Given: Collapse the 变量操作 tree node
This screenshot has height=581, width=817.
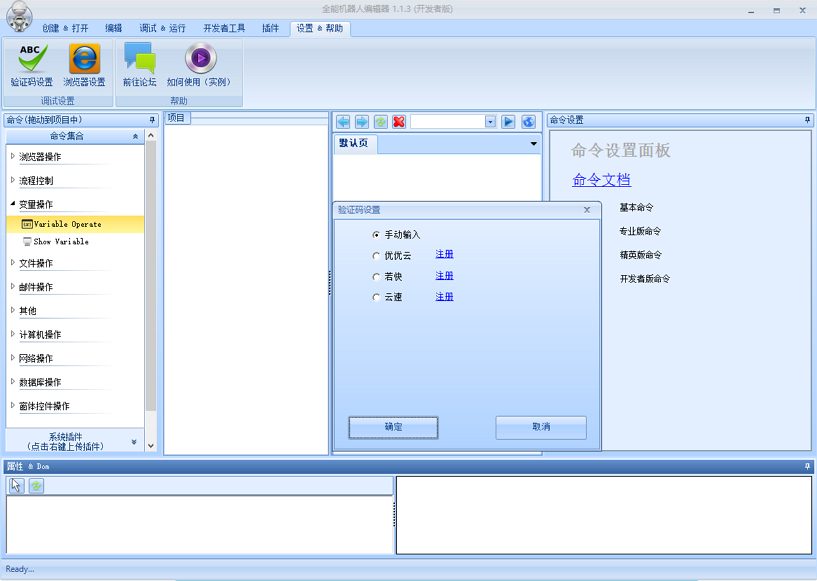Looking at the screenshot, I should pos(13,204).
